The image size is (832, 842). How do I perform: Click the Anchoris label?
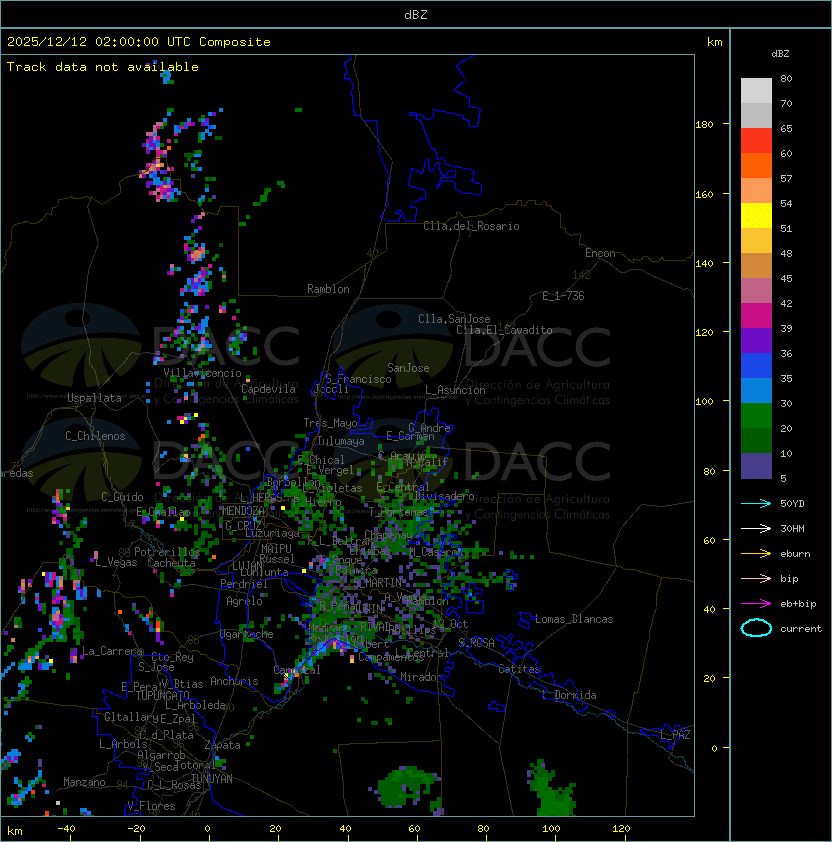(234, 681)
